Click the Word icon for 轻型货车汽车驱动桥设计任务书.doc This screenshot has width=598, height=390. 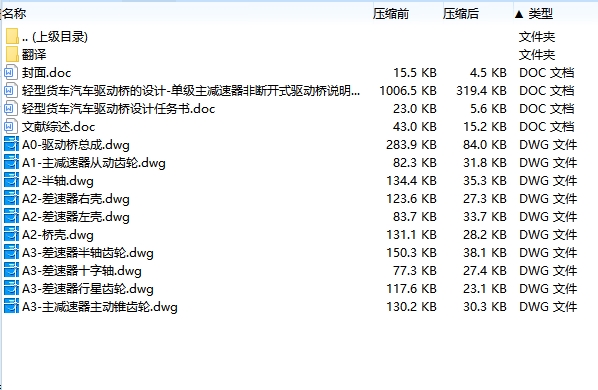tap(11, 109)
